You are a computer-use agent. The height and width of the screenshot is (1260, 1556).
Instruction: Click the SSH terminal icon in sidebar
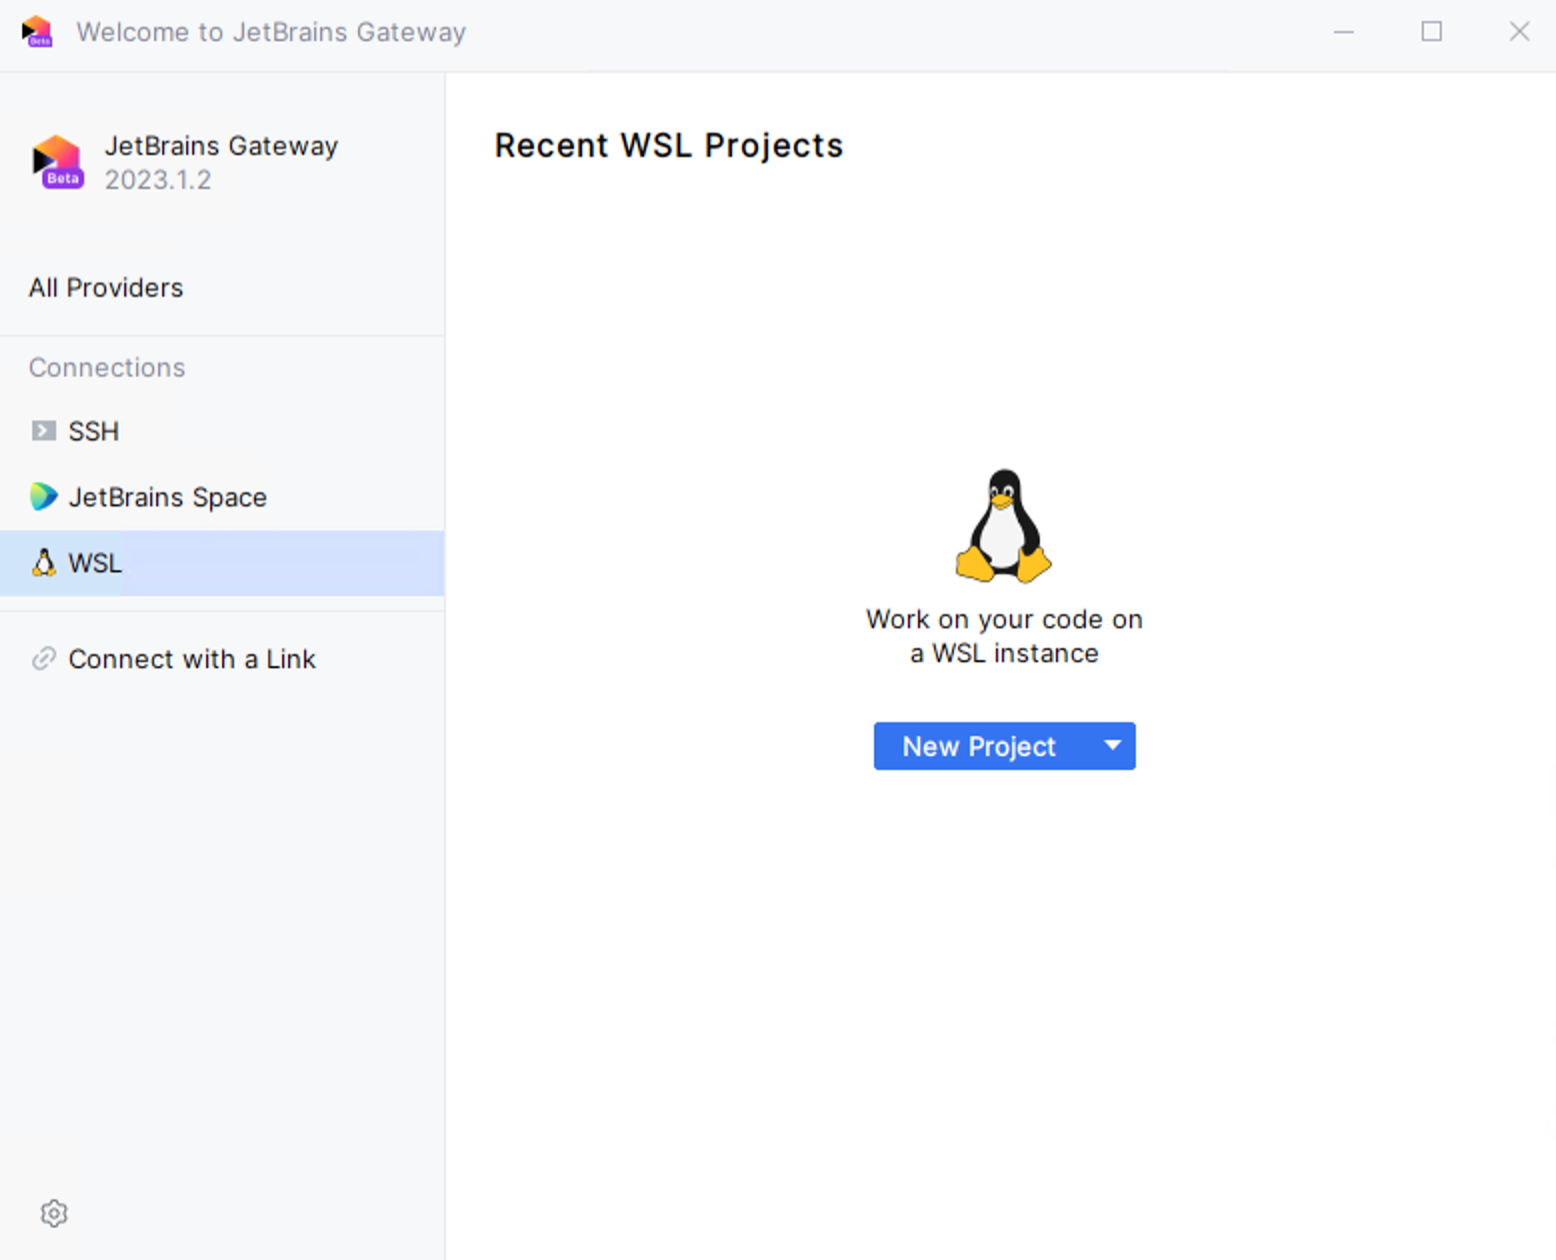click(x=43, y=431)
